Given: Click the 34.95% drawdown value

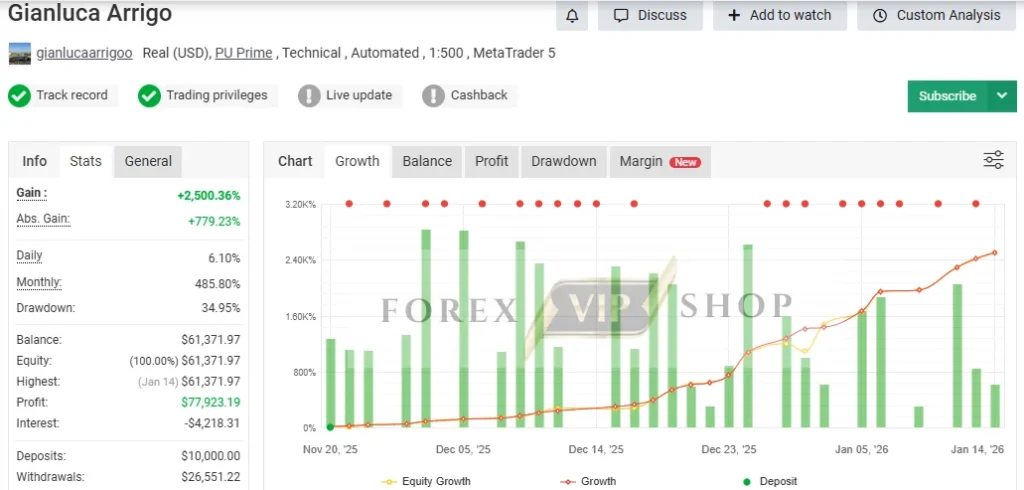Looking at the screenshot, I should click(221, 308).
